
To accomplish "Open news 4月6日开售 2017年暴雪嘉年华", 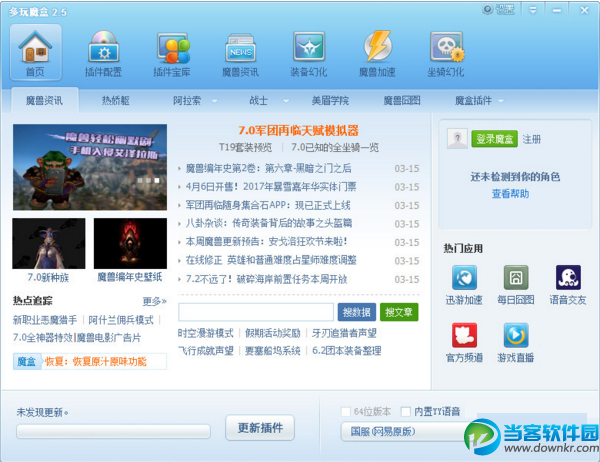I will click(271, 187).
